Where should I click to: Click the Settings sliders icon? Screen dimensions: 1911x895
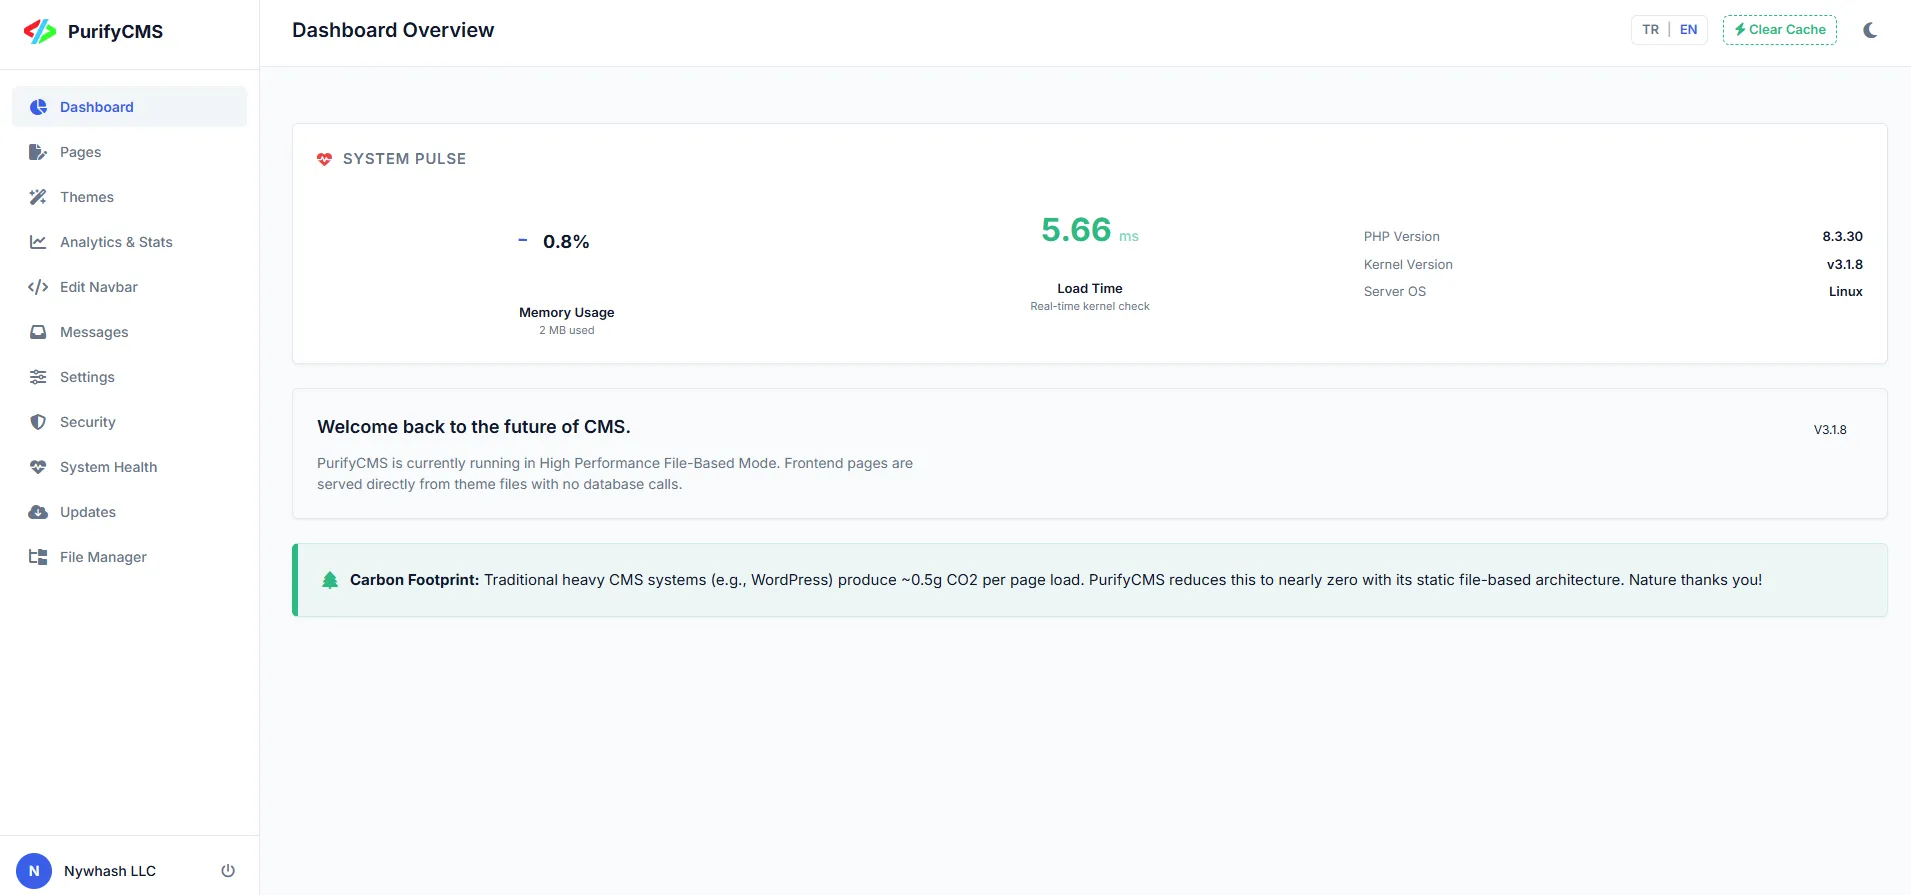(38, 377)
